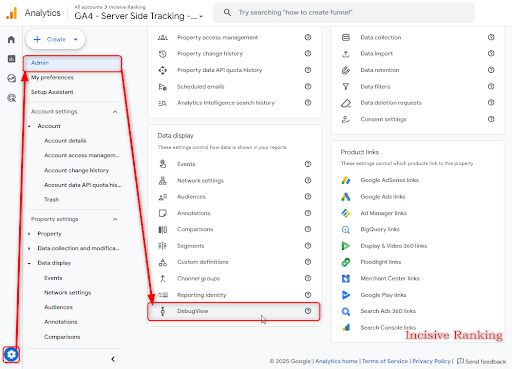Click the Floodlight links icon
The image size is (512, 369).
coord(346,262)
